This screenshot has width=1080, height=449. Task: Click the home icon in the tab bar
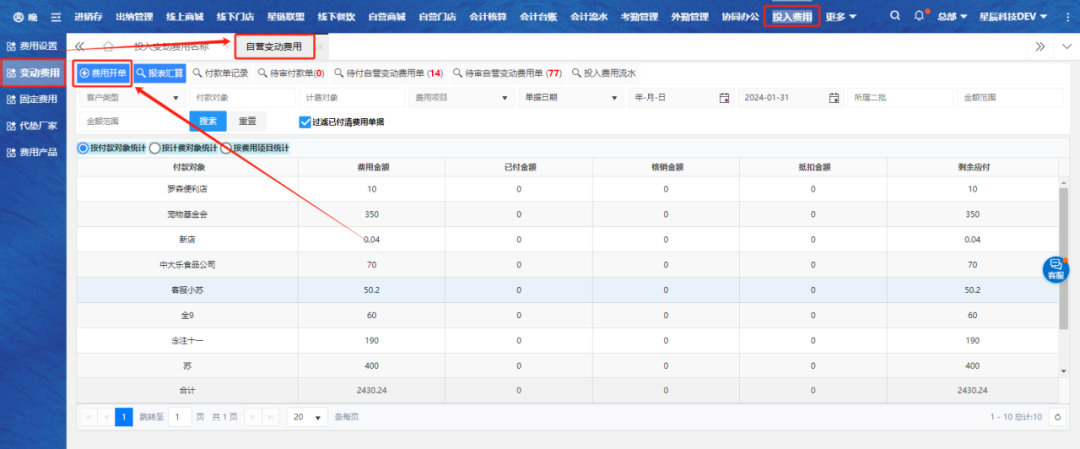[108, 47]
